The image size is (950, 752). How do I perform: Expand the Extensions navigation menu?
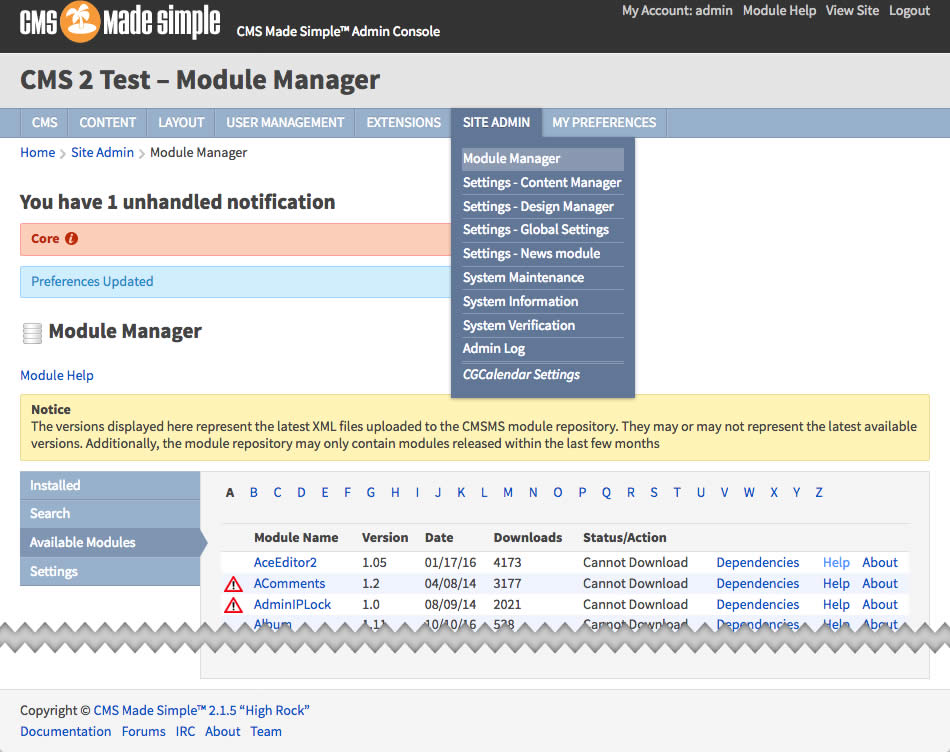(403, 122)
